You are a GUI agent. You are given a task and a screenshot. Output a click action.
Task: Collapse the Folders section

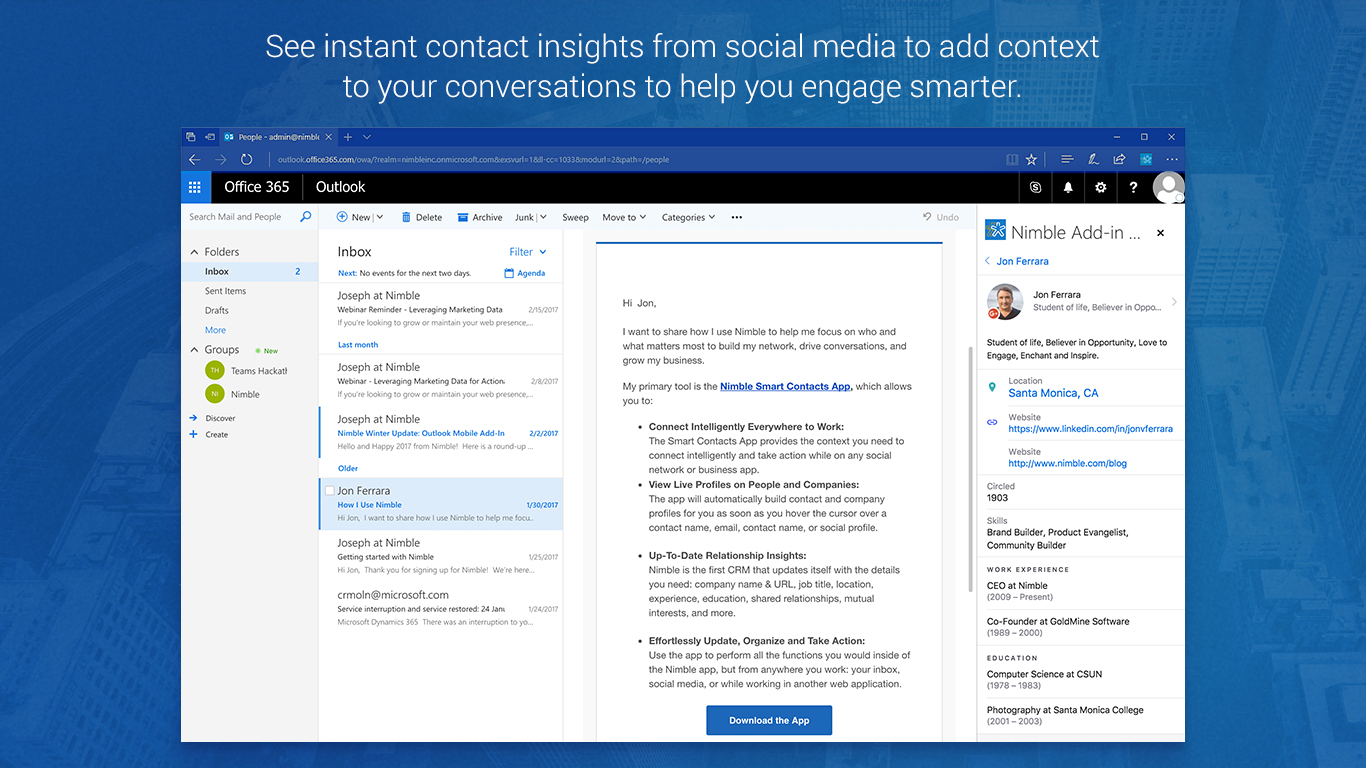[x=194, y=252]
